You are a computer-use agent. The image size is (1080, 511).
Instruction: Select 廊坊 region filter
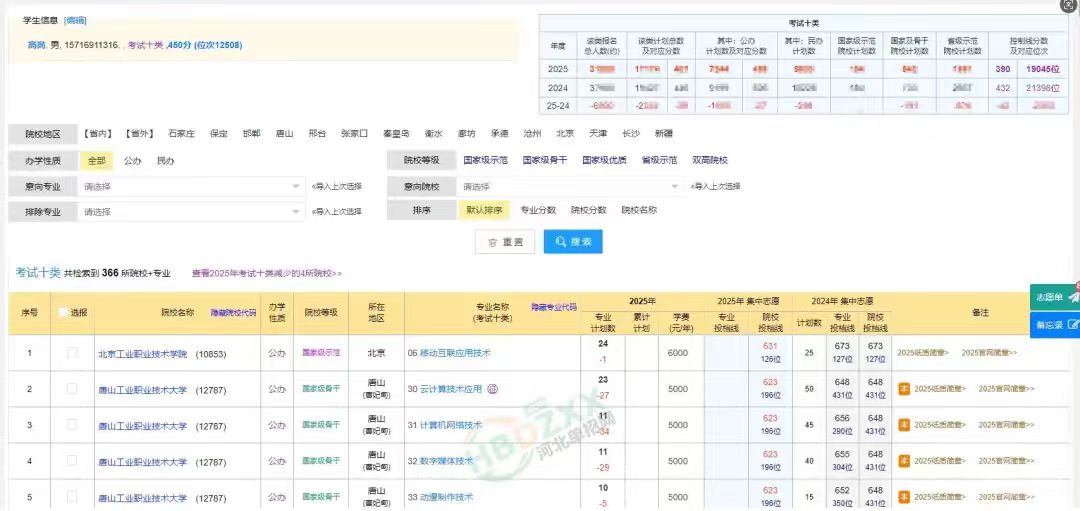466,134
